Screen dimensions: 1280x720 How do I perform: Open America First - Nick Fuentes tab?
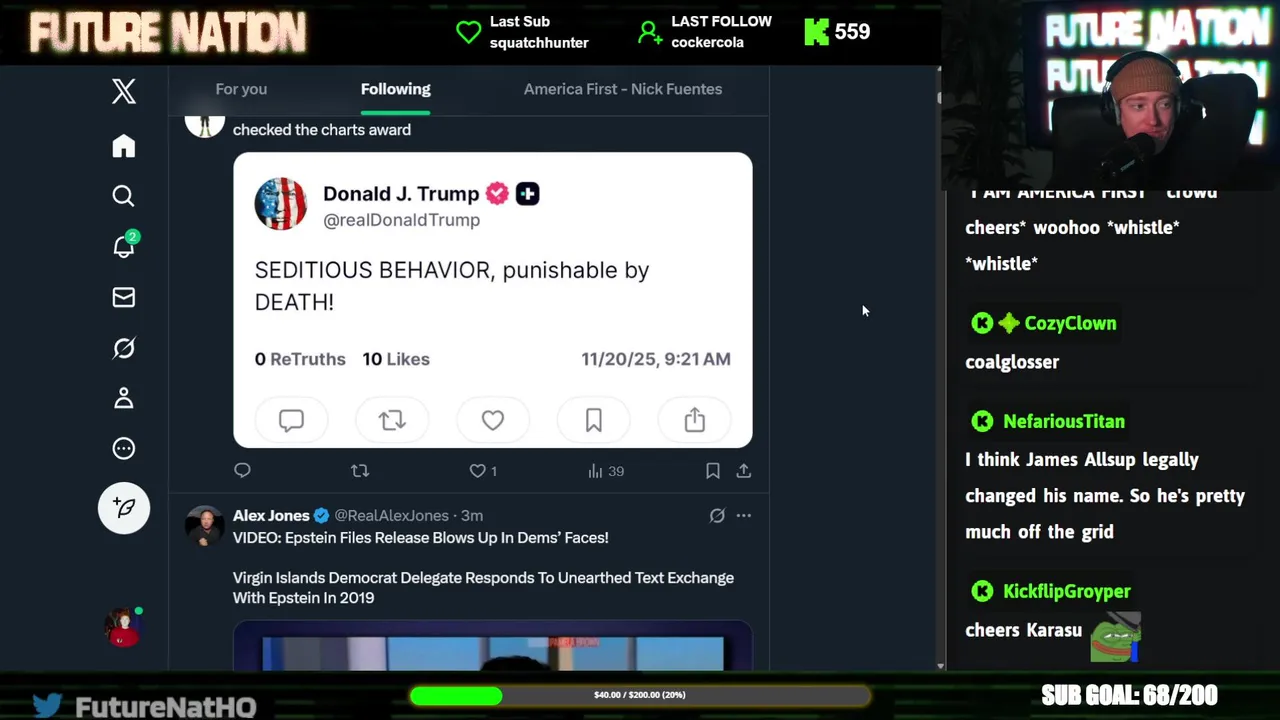[623, 89]
